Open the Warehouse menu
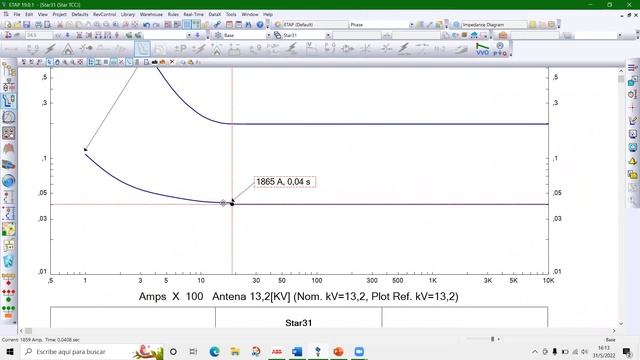This screenshot has height=360, width=640. click(x=151, y=14)
